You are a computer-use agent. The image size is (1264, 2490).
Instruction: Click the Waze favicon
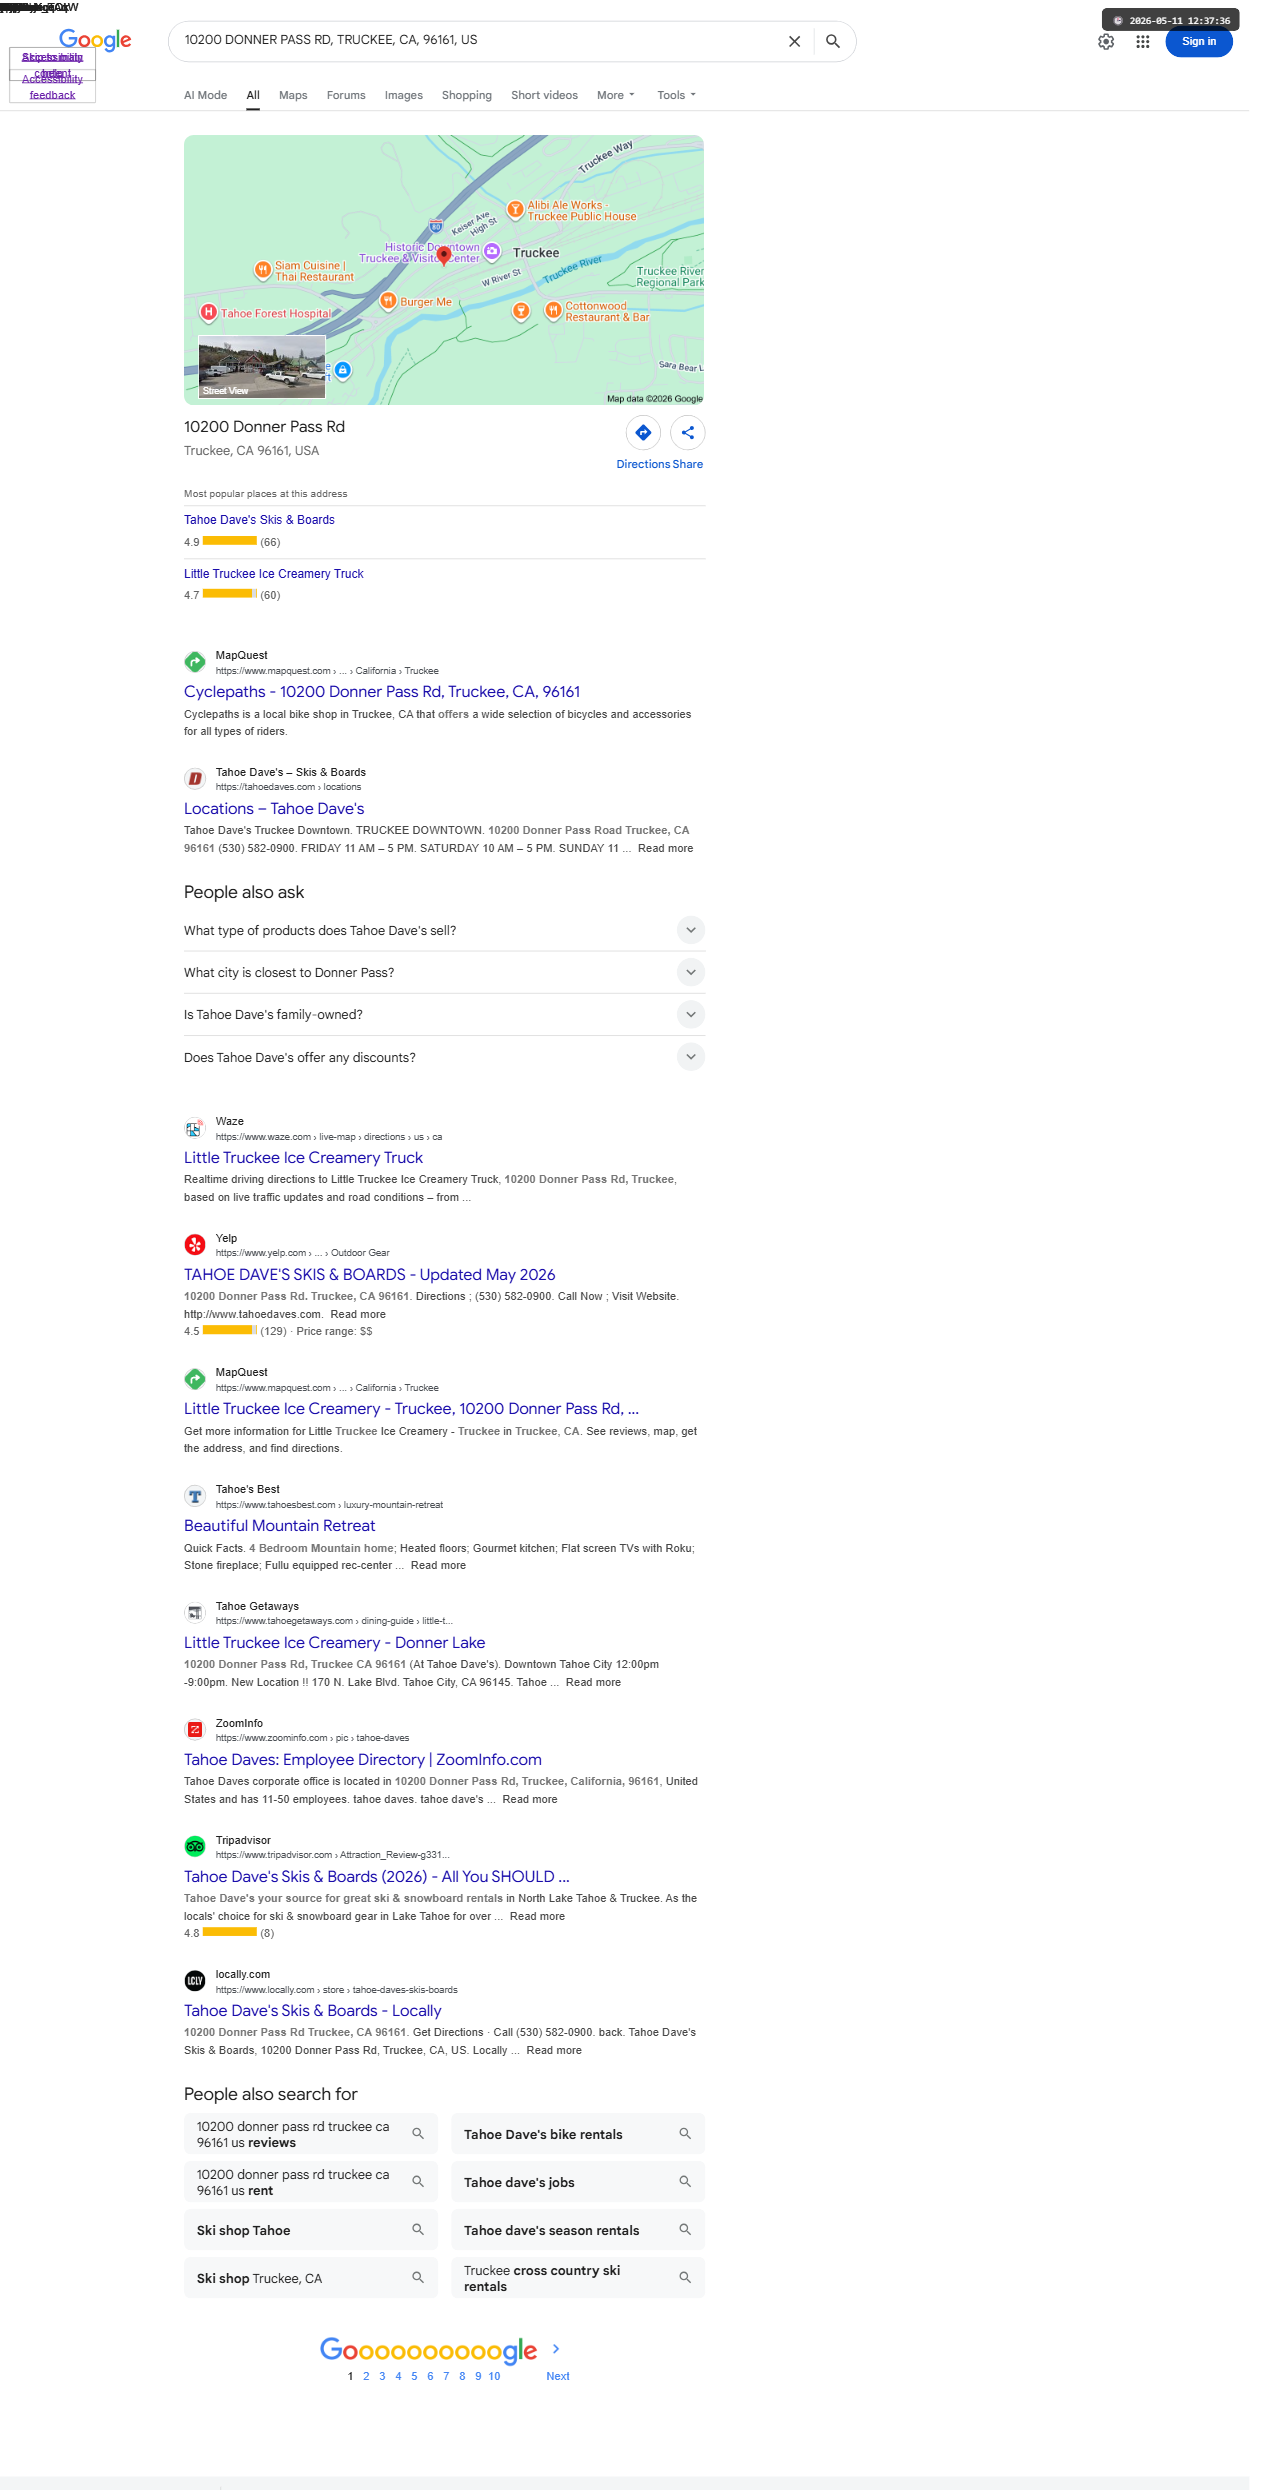(195, 1128)
